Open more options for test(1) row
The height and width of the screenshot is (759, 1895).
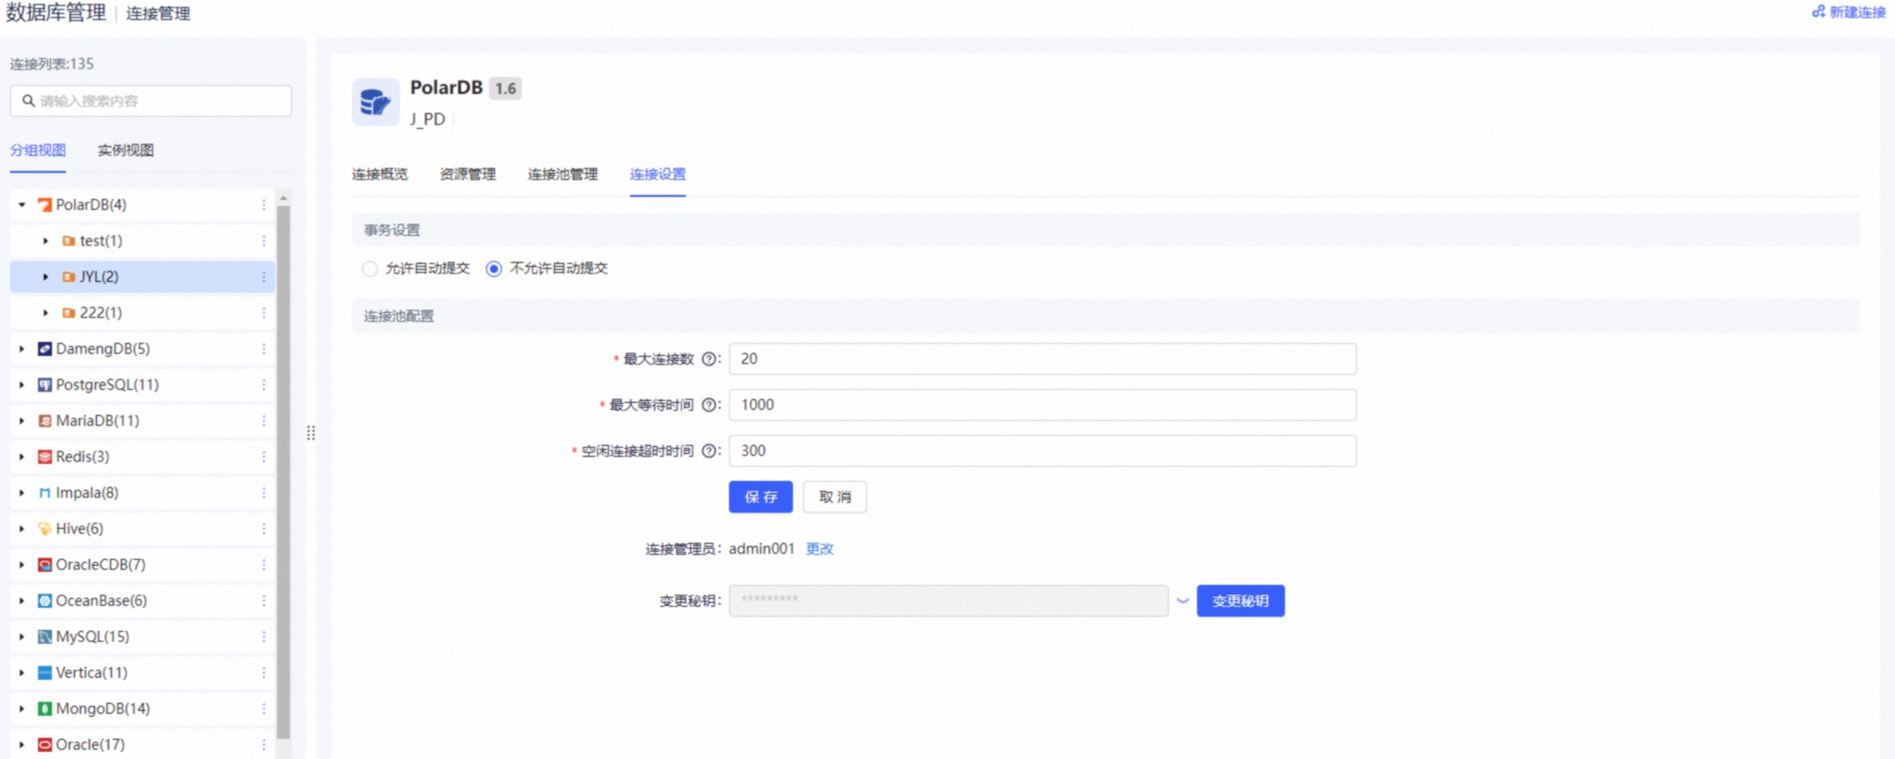coord(264,241)
